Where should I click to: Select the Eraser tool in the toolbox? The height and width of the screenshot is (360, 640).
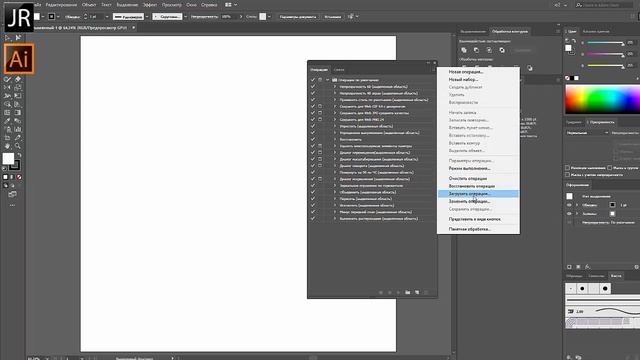pos(18,79)
